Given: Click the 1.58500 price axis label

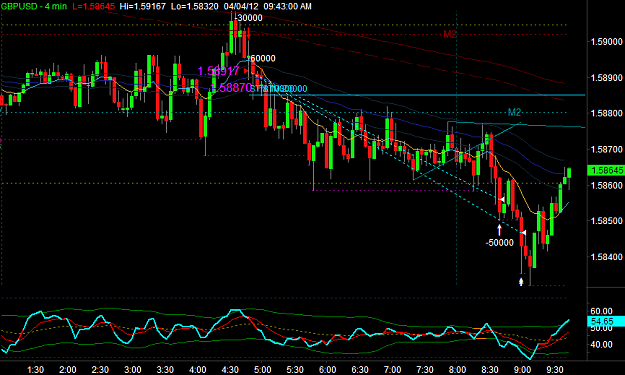Looking at the screenshot, I should 607,221.
